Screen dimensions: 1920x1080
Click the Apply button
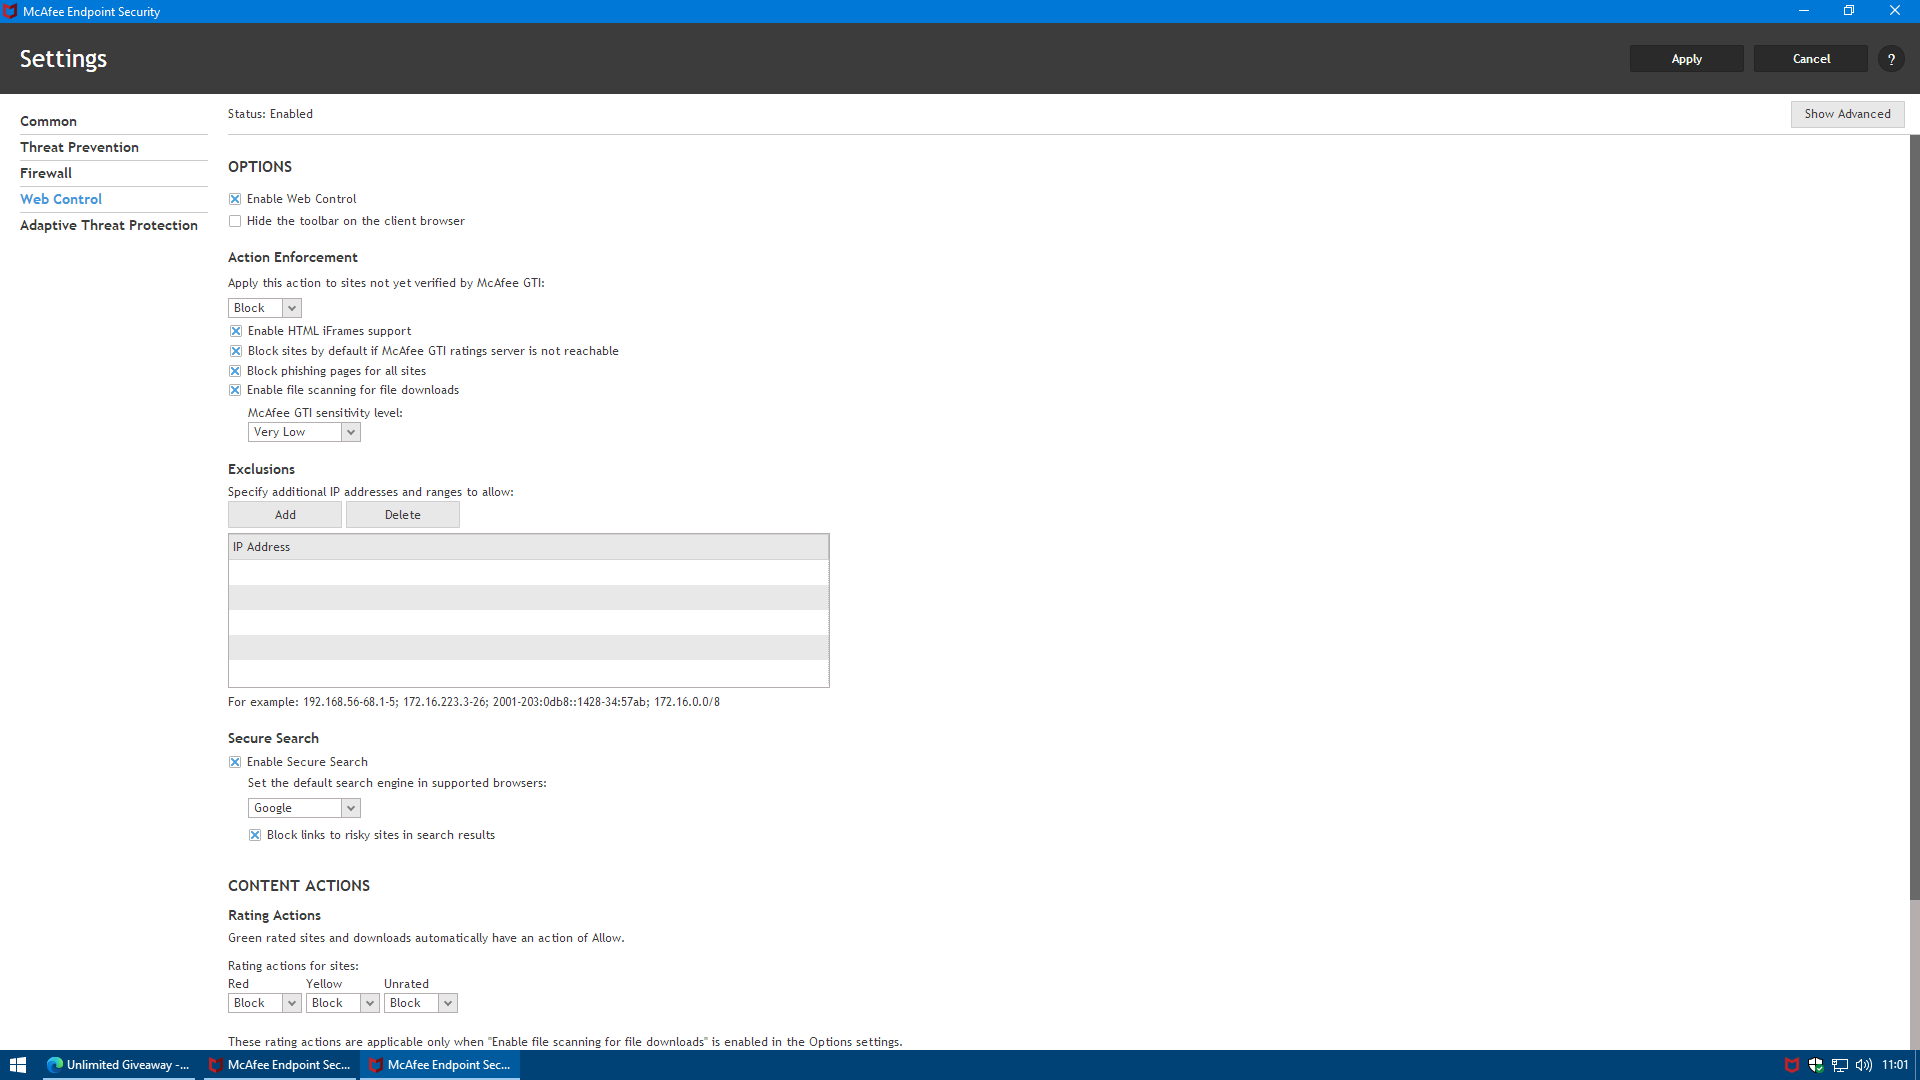pyautogui.click(x=1686, y=59)
